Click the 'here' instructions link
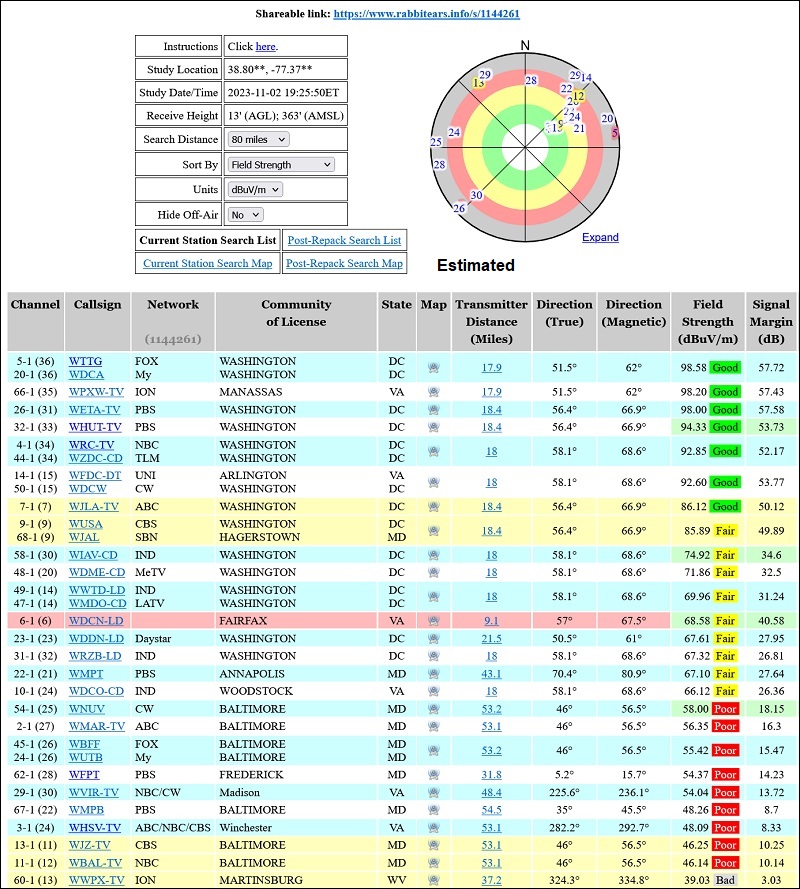Screen dimensions: 800x889 click(x=265, y=47)
